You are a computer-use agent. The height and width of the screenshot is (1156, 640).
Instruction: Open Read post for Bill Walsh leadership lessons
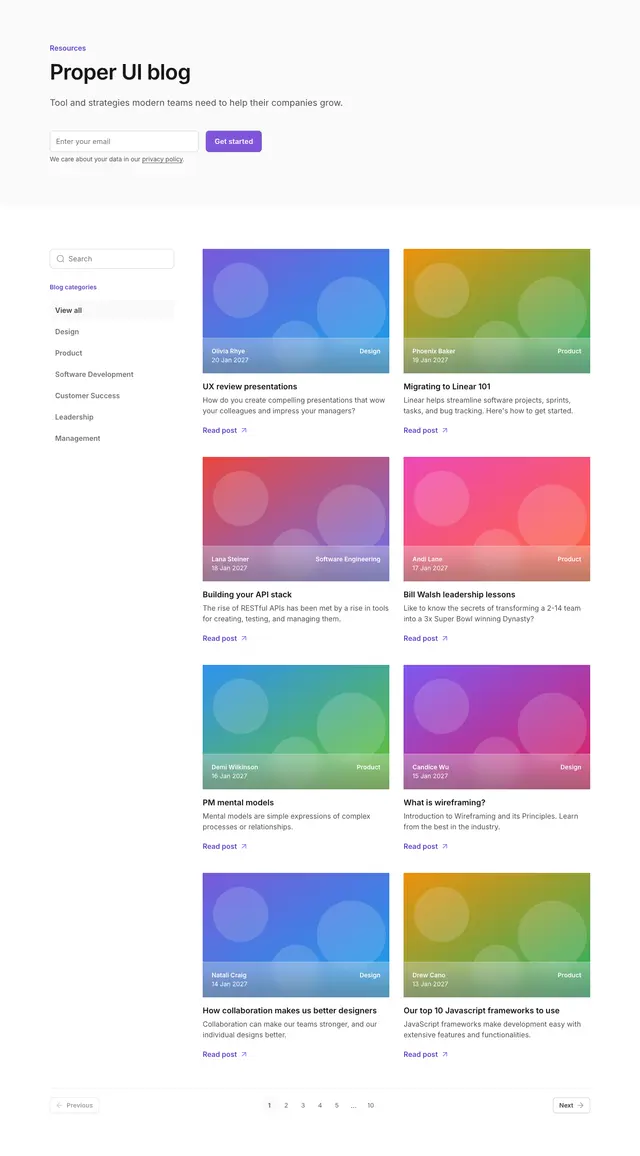click(x=425, y=638)
